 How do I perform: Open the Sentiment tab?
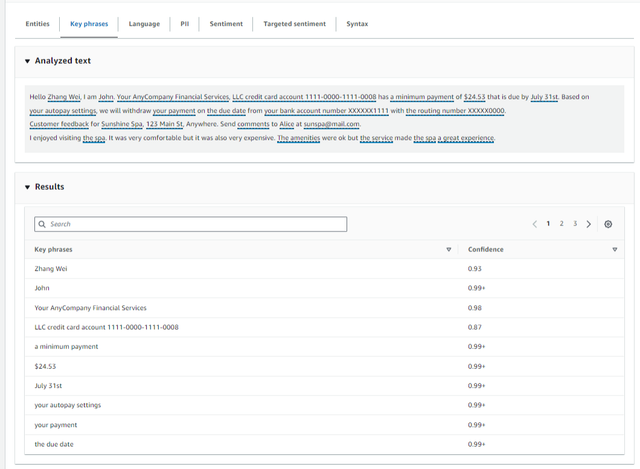point(226,23)
